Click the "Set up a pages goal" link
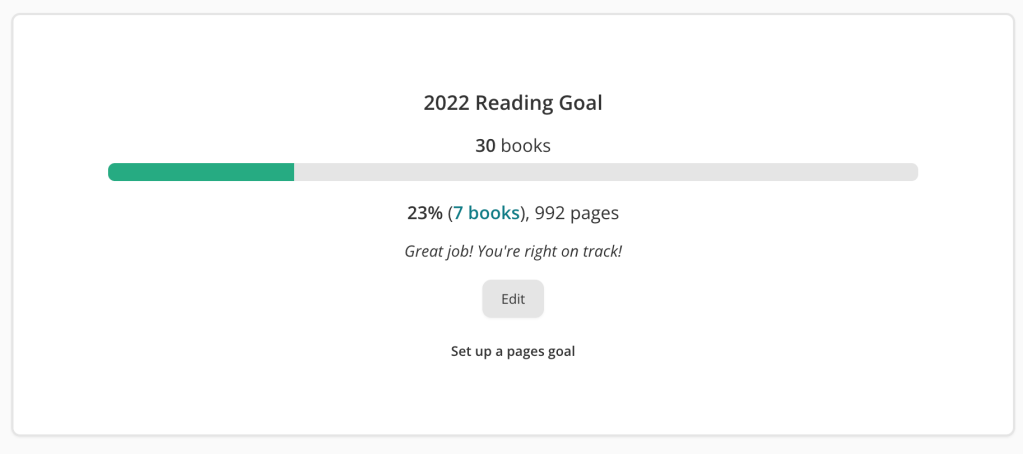The image size is (1023, 454). 513,352
